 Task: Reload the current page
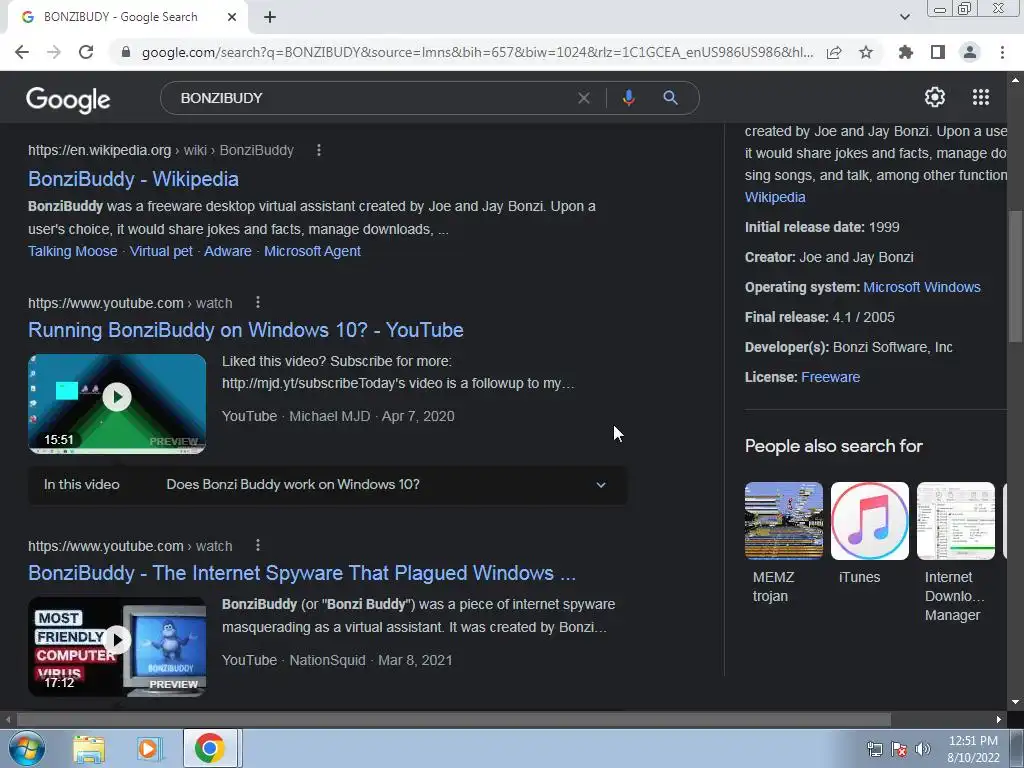(86, 52)
